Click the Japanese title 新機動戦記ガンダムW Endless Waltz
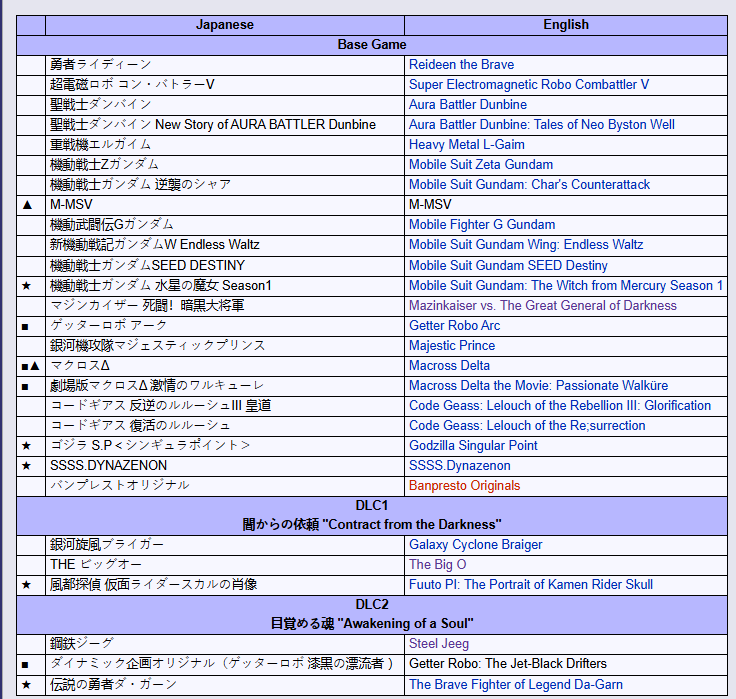Image resolution: width=736 pixels, height=699 pixels. [x=155, y=245]
